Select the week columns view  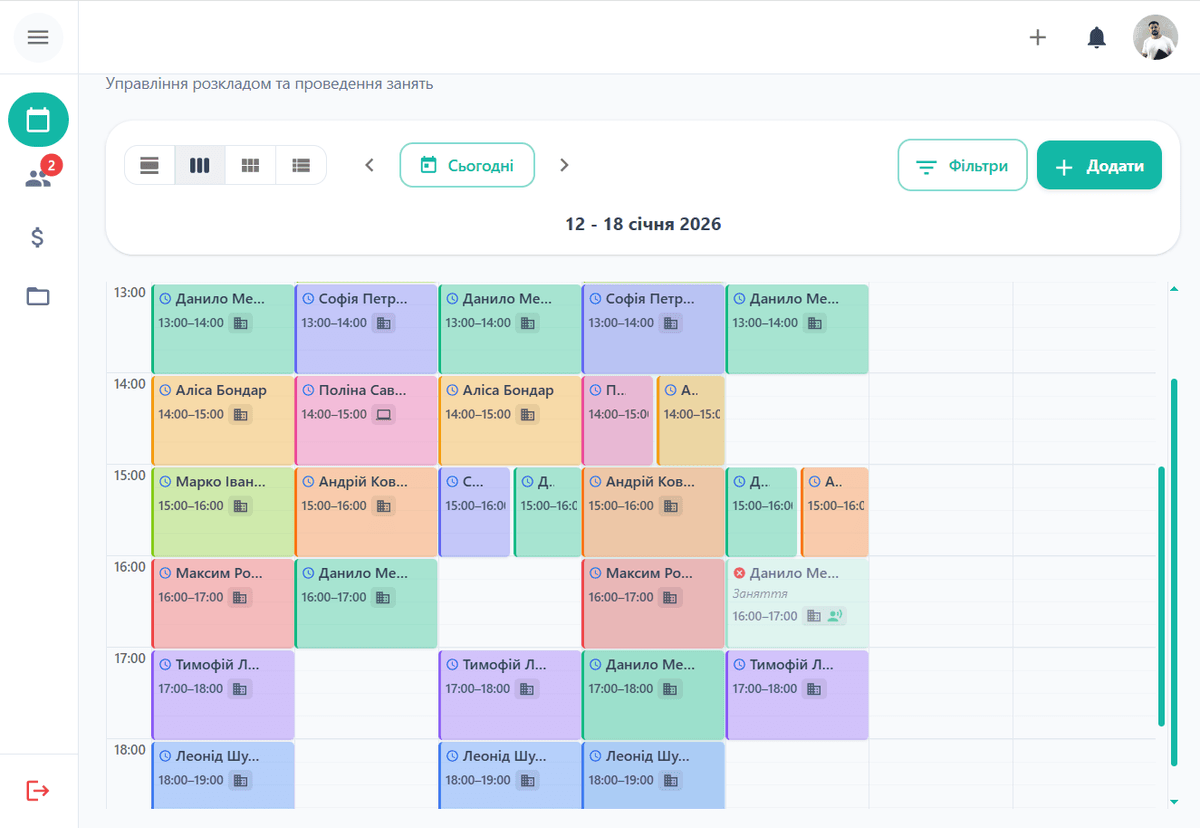pyautogui.click(x=200, y=166)
